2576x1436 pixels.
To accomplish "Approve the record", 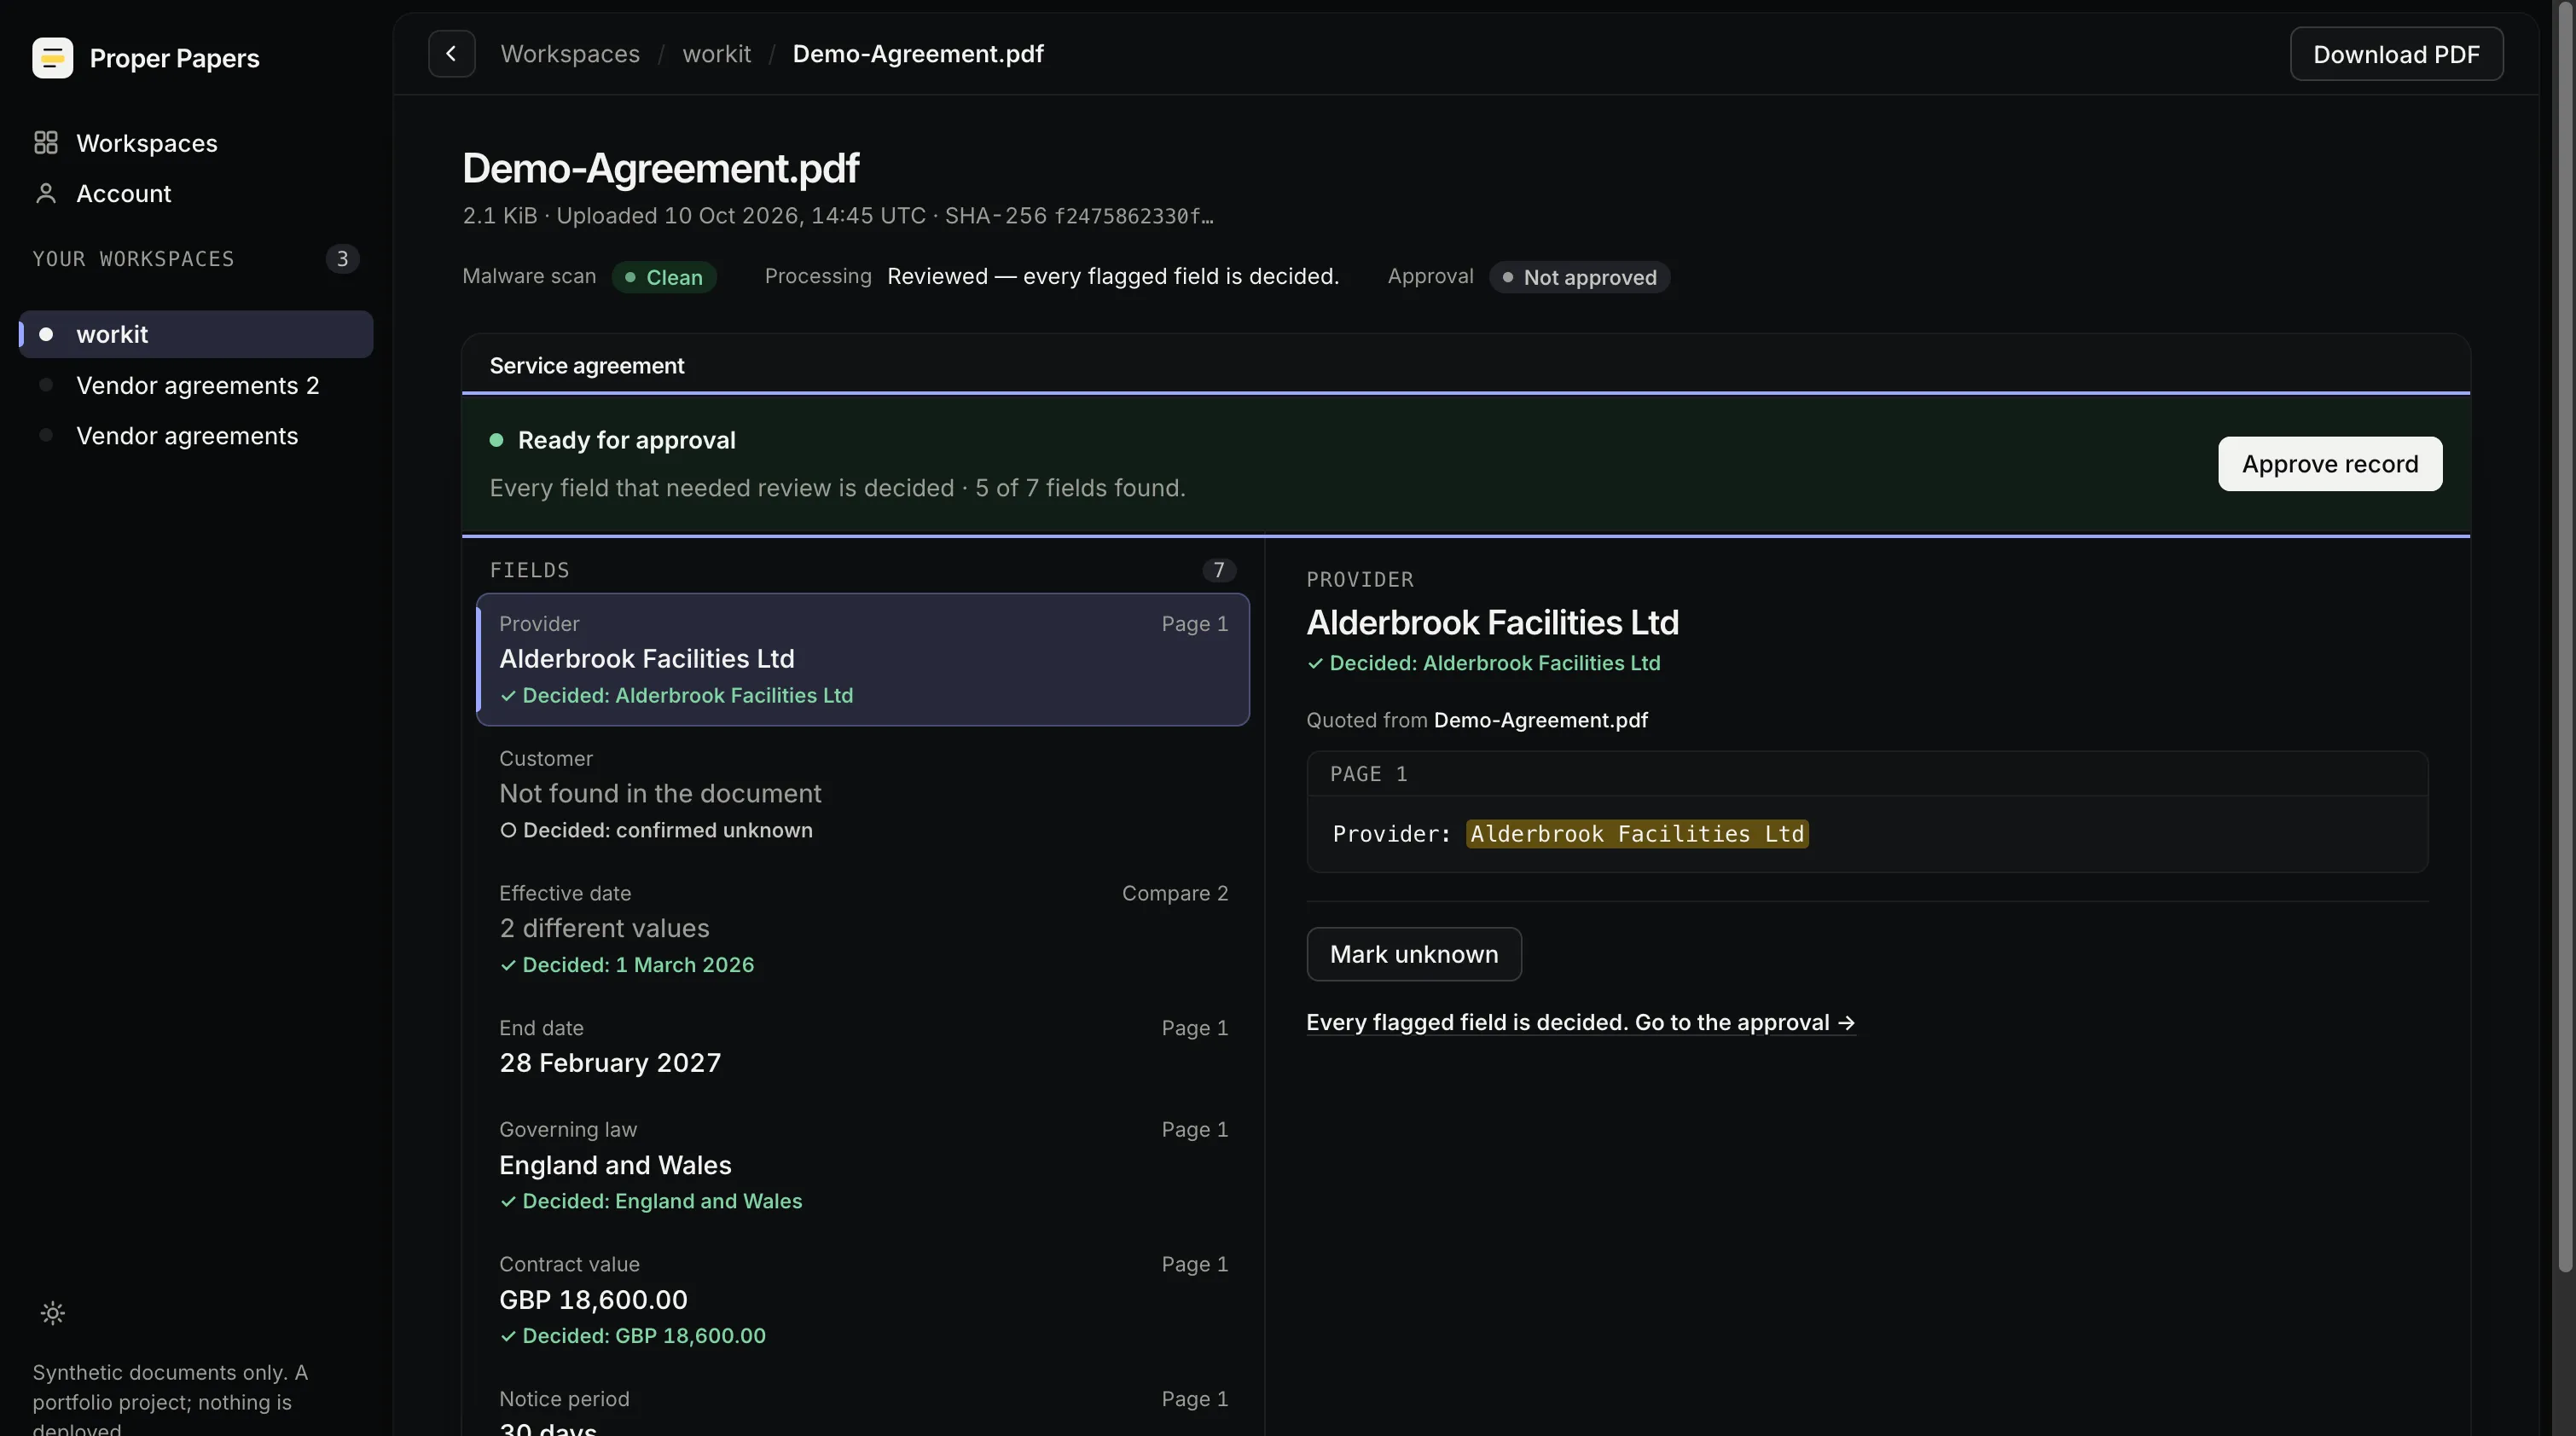I will pyautogui.click(x=2330, y=464).
